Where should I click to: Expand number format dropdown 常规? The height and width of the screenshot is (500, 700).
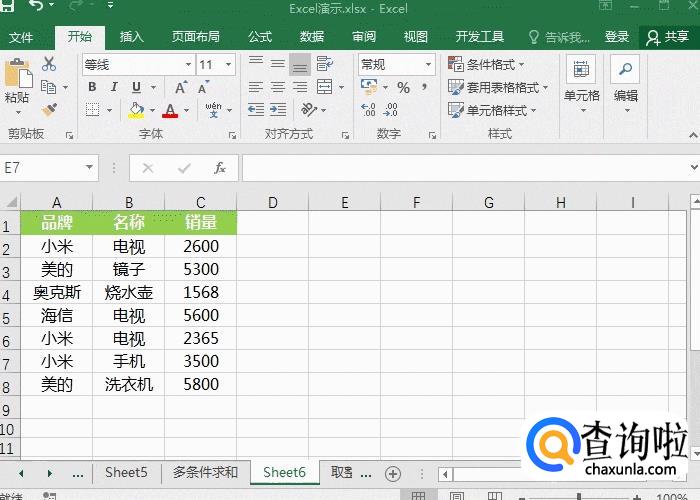pos(428,65)
